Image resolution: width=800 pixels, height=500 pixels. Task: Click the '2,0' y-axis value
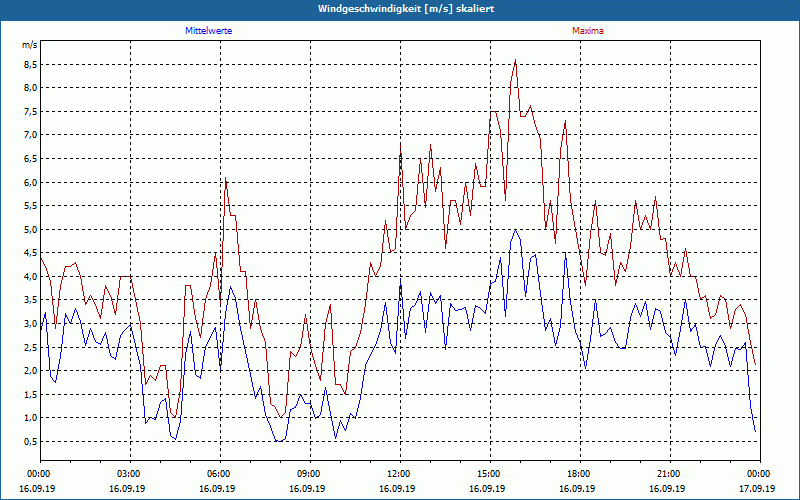[31, 370]
